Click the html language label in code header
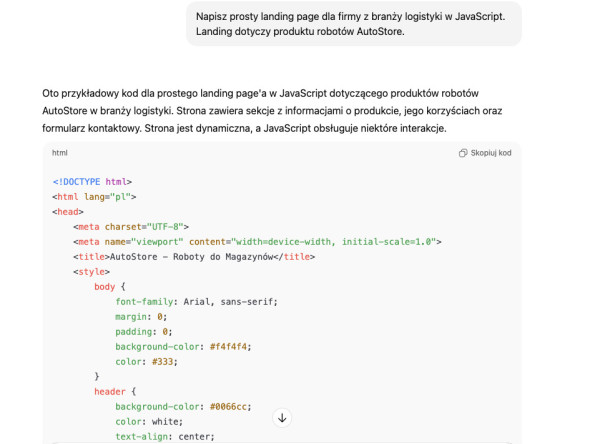Viewport: 600px width, 444px height. coord(60,153)
